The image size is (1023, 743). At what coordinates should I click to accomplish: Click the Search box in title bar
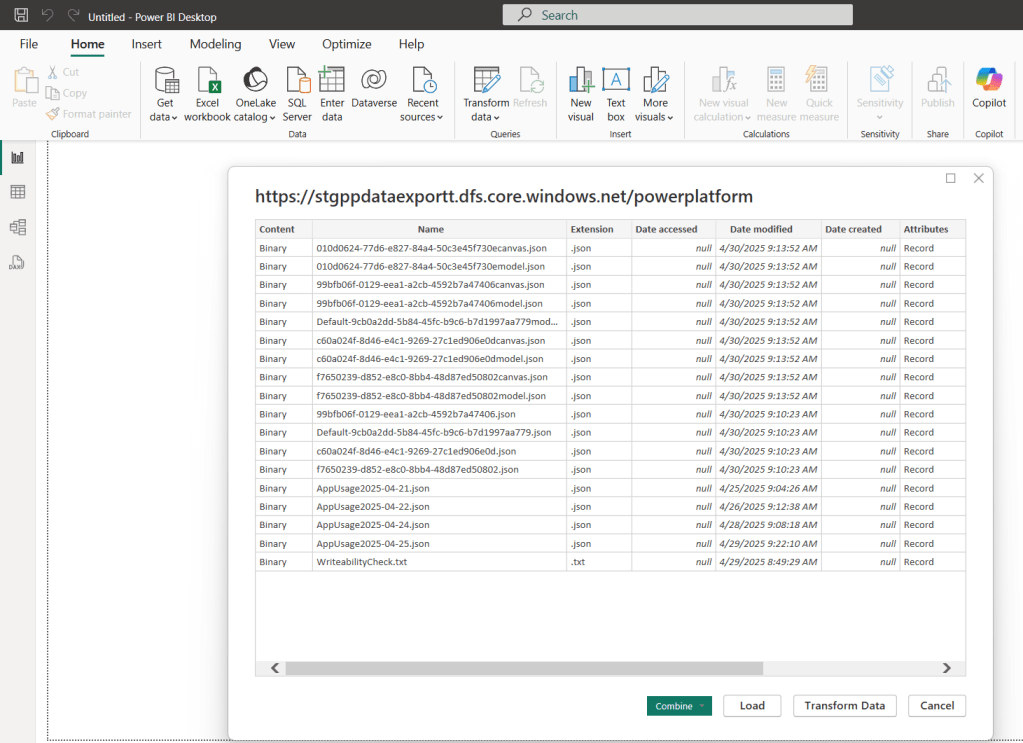click(678, 15)
